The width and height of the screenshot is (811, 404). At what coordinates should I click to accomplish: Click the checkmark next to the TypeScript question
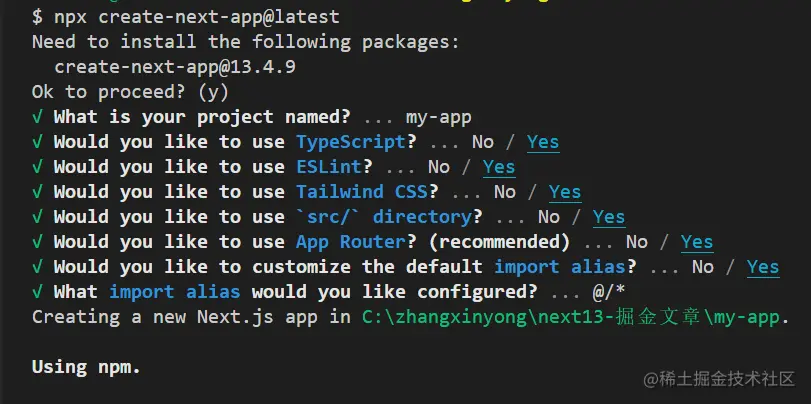[x=37, y=142]
